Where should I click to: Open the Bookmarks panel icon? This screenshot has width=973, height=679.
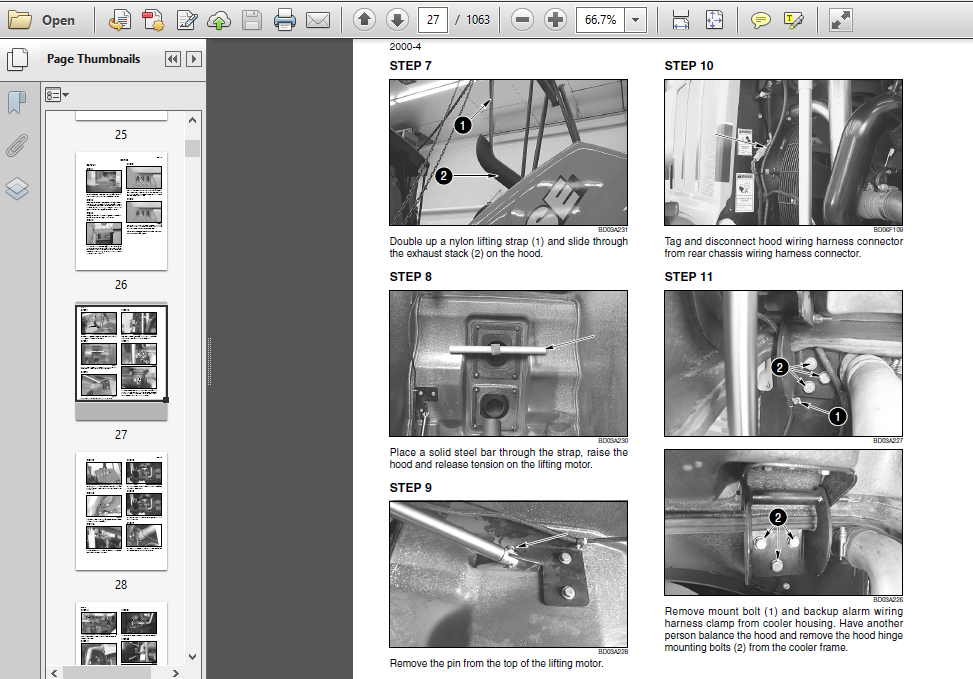coord(17,102)
